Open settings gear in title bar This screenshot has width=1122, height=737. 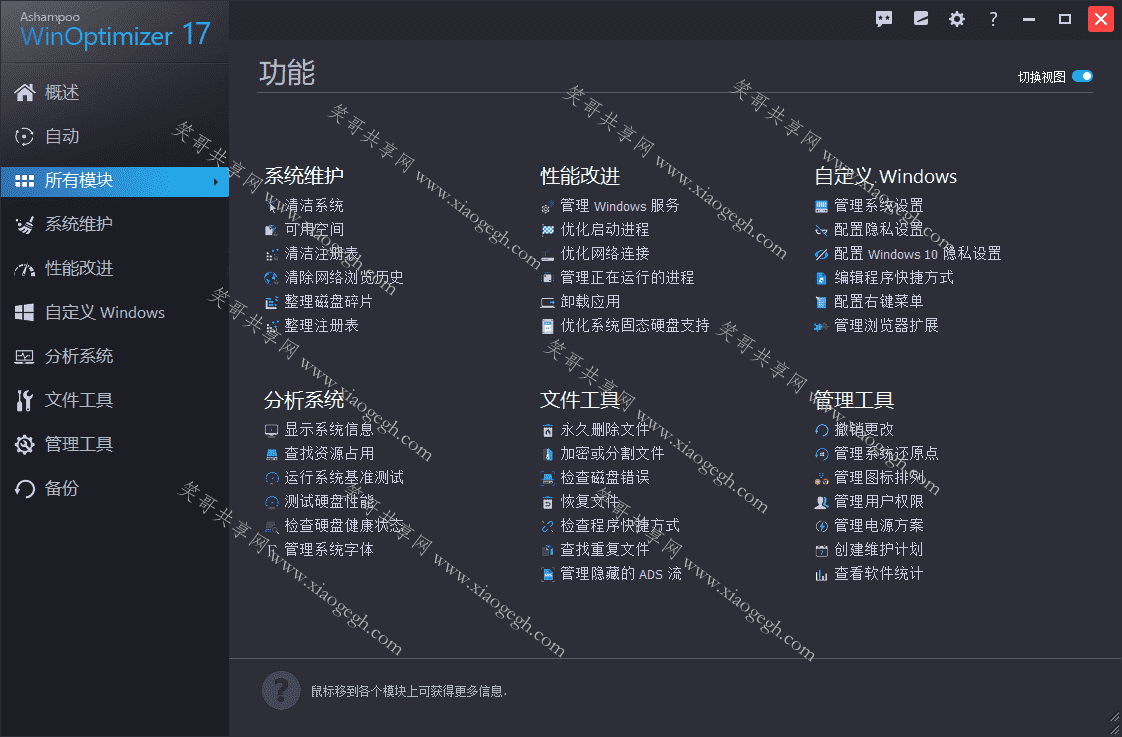[957, 19]
